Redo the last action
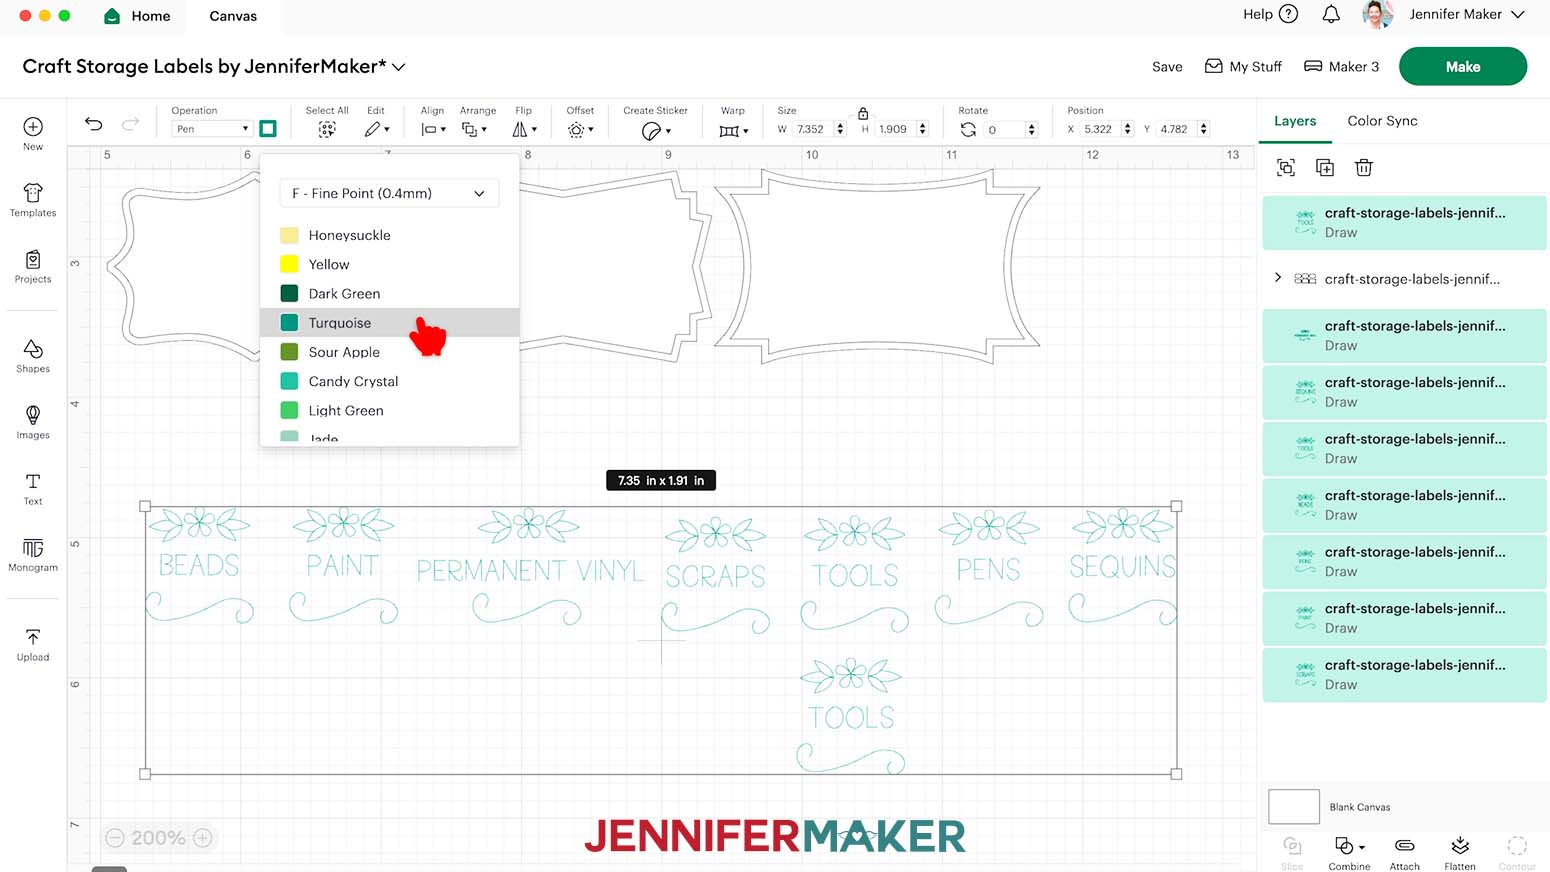Screen dimensions: 1550x872 click(x=130, y=124)
